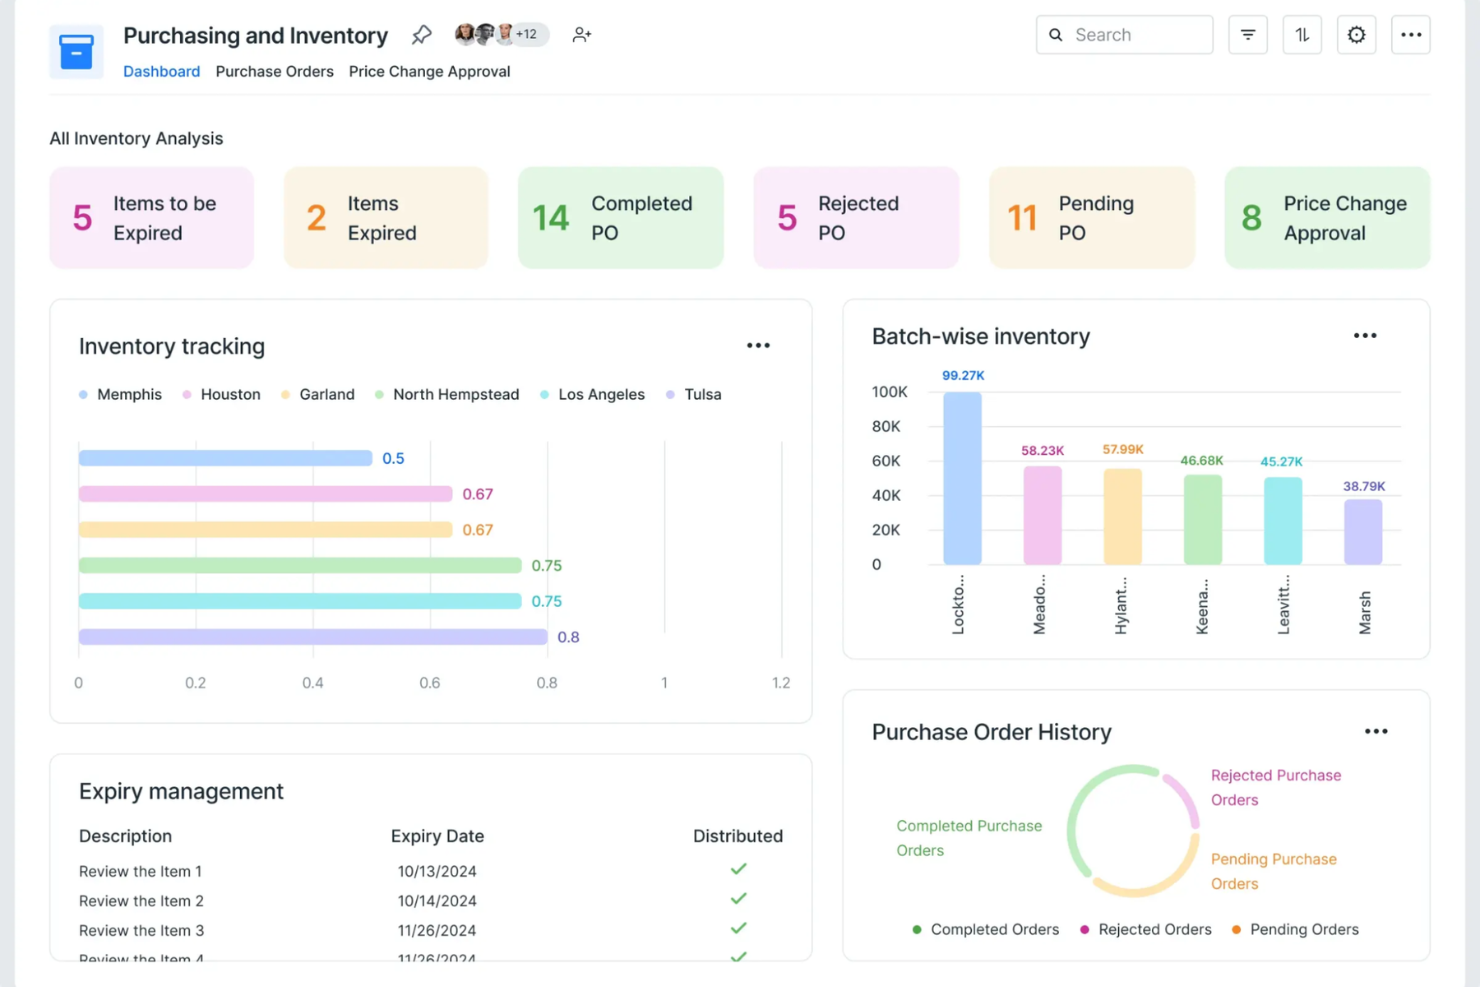1480x987 pixels.
Task: Toggle Houston legend entry
Action: coord(221,395)
